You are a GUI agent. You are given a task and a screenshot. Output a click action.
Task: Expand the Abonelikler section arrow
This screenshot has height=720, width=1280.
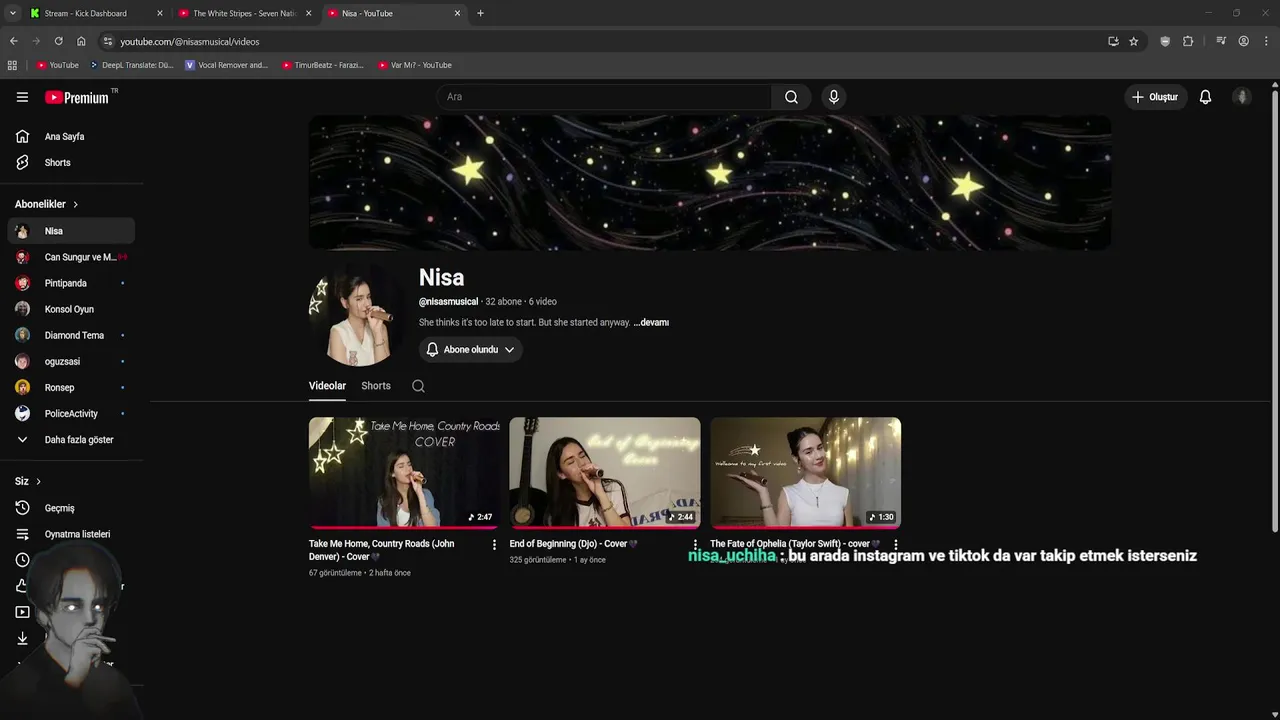pos(75,204)
